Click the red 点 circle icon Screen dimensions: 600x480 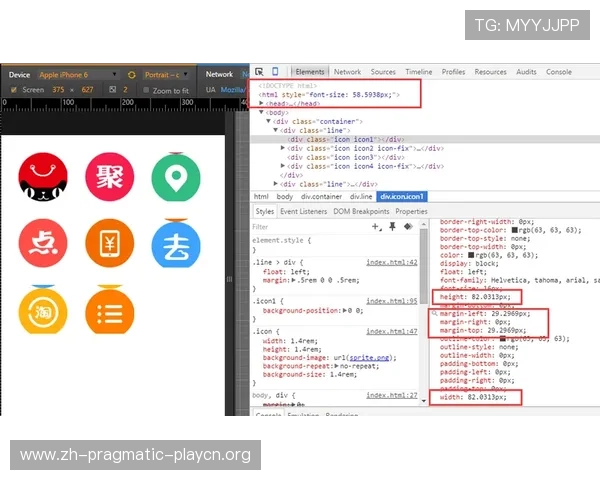(x=43, y=243)
